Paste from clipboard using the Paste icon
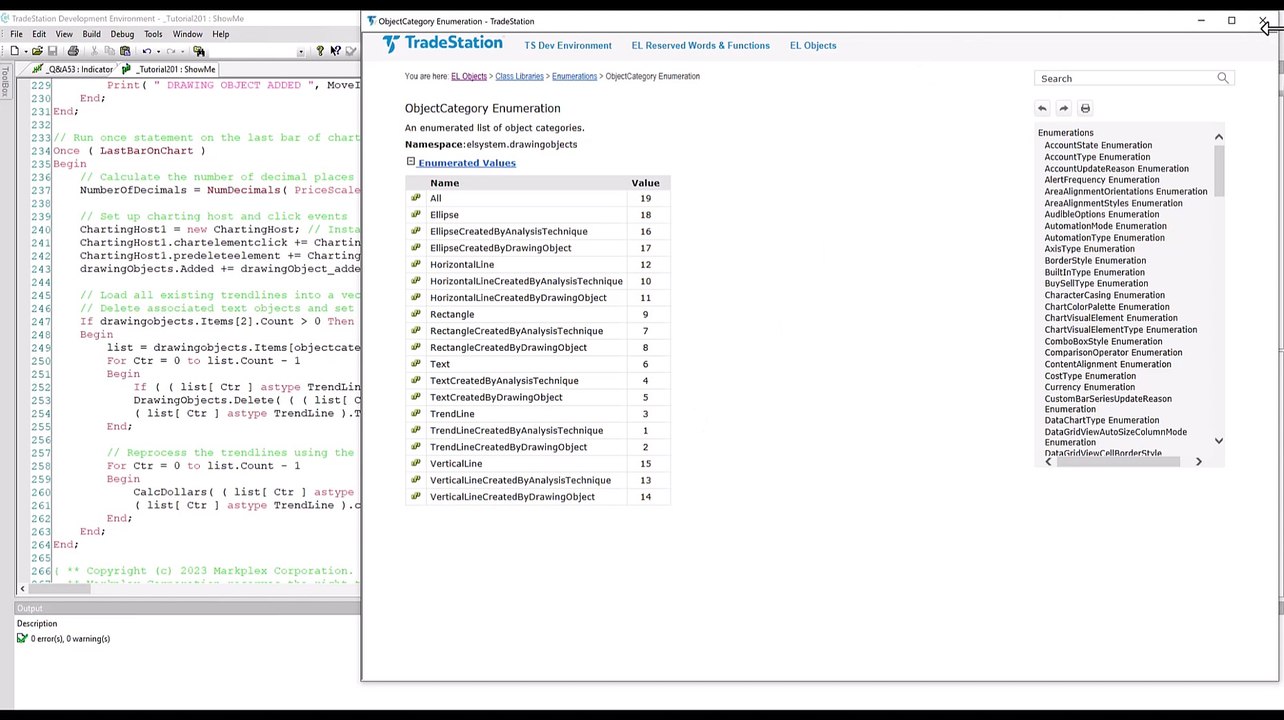 [125, 51]
